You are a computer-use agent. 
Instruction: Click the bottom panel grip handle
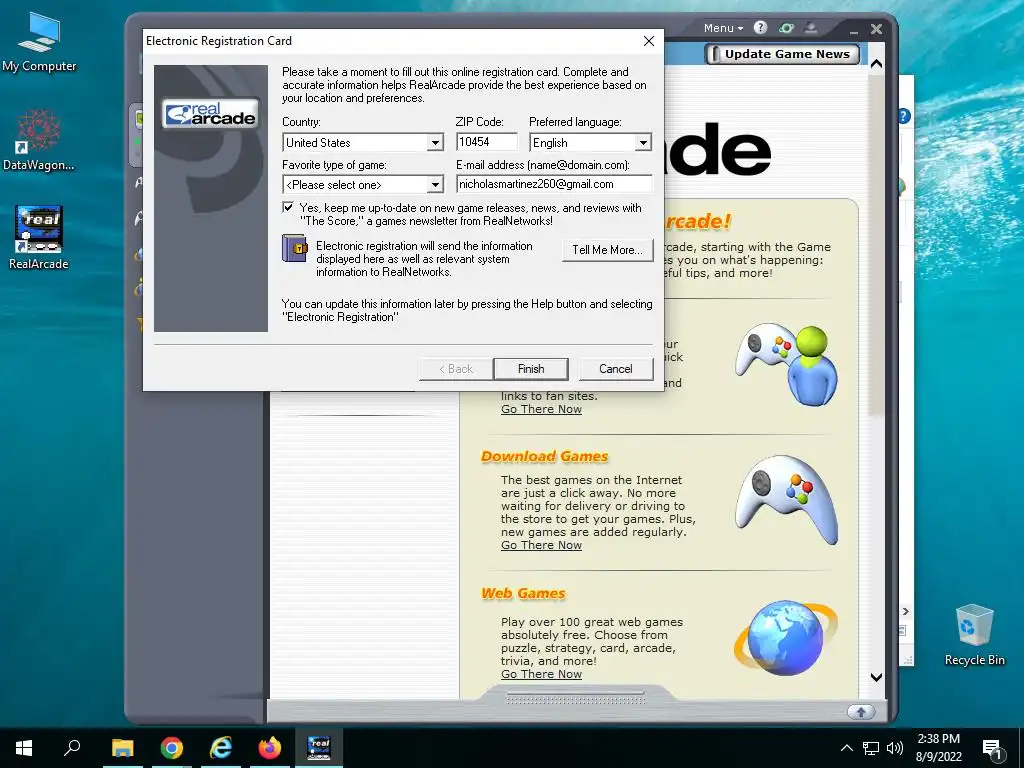point(575,698)
